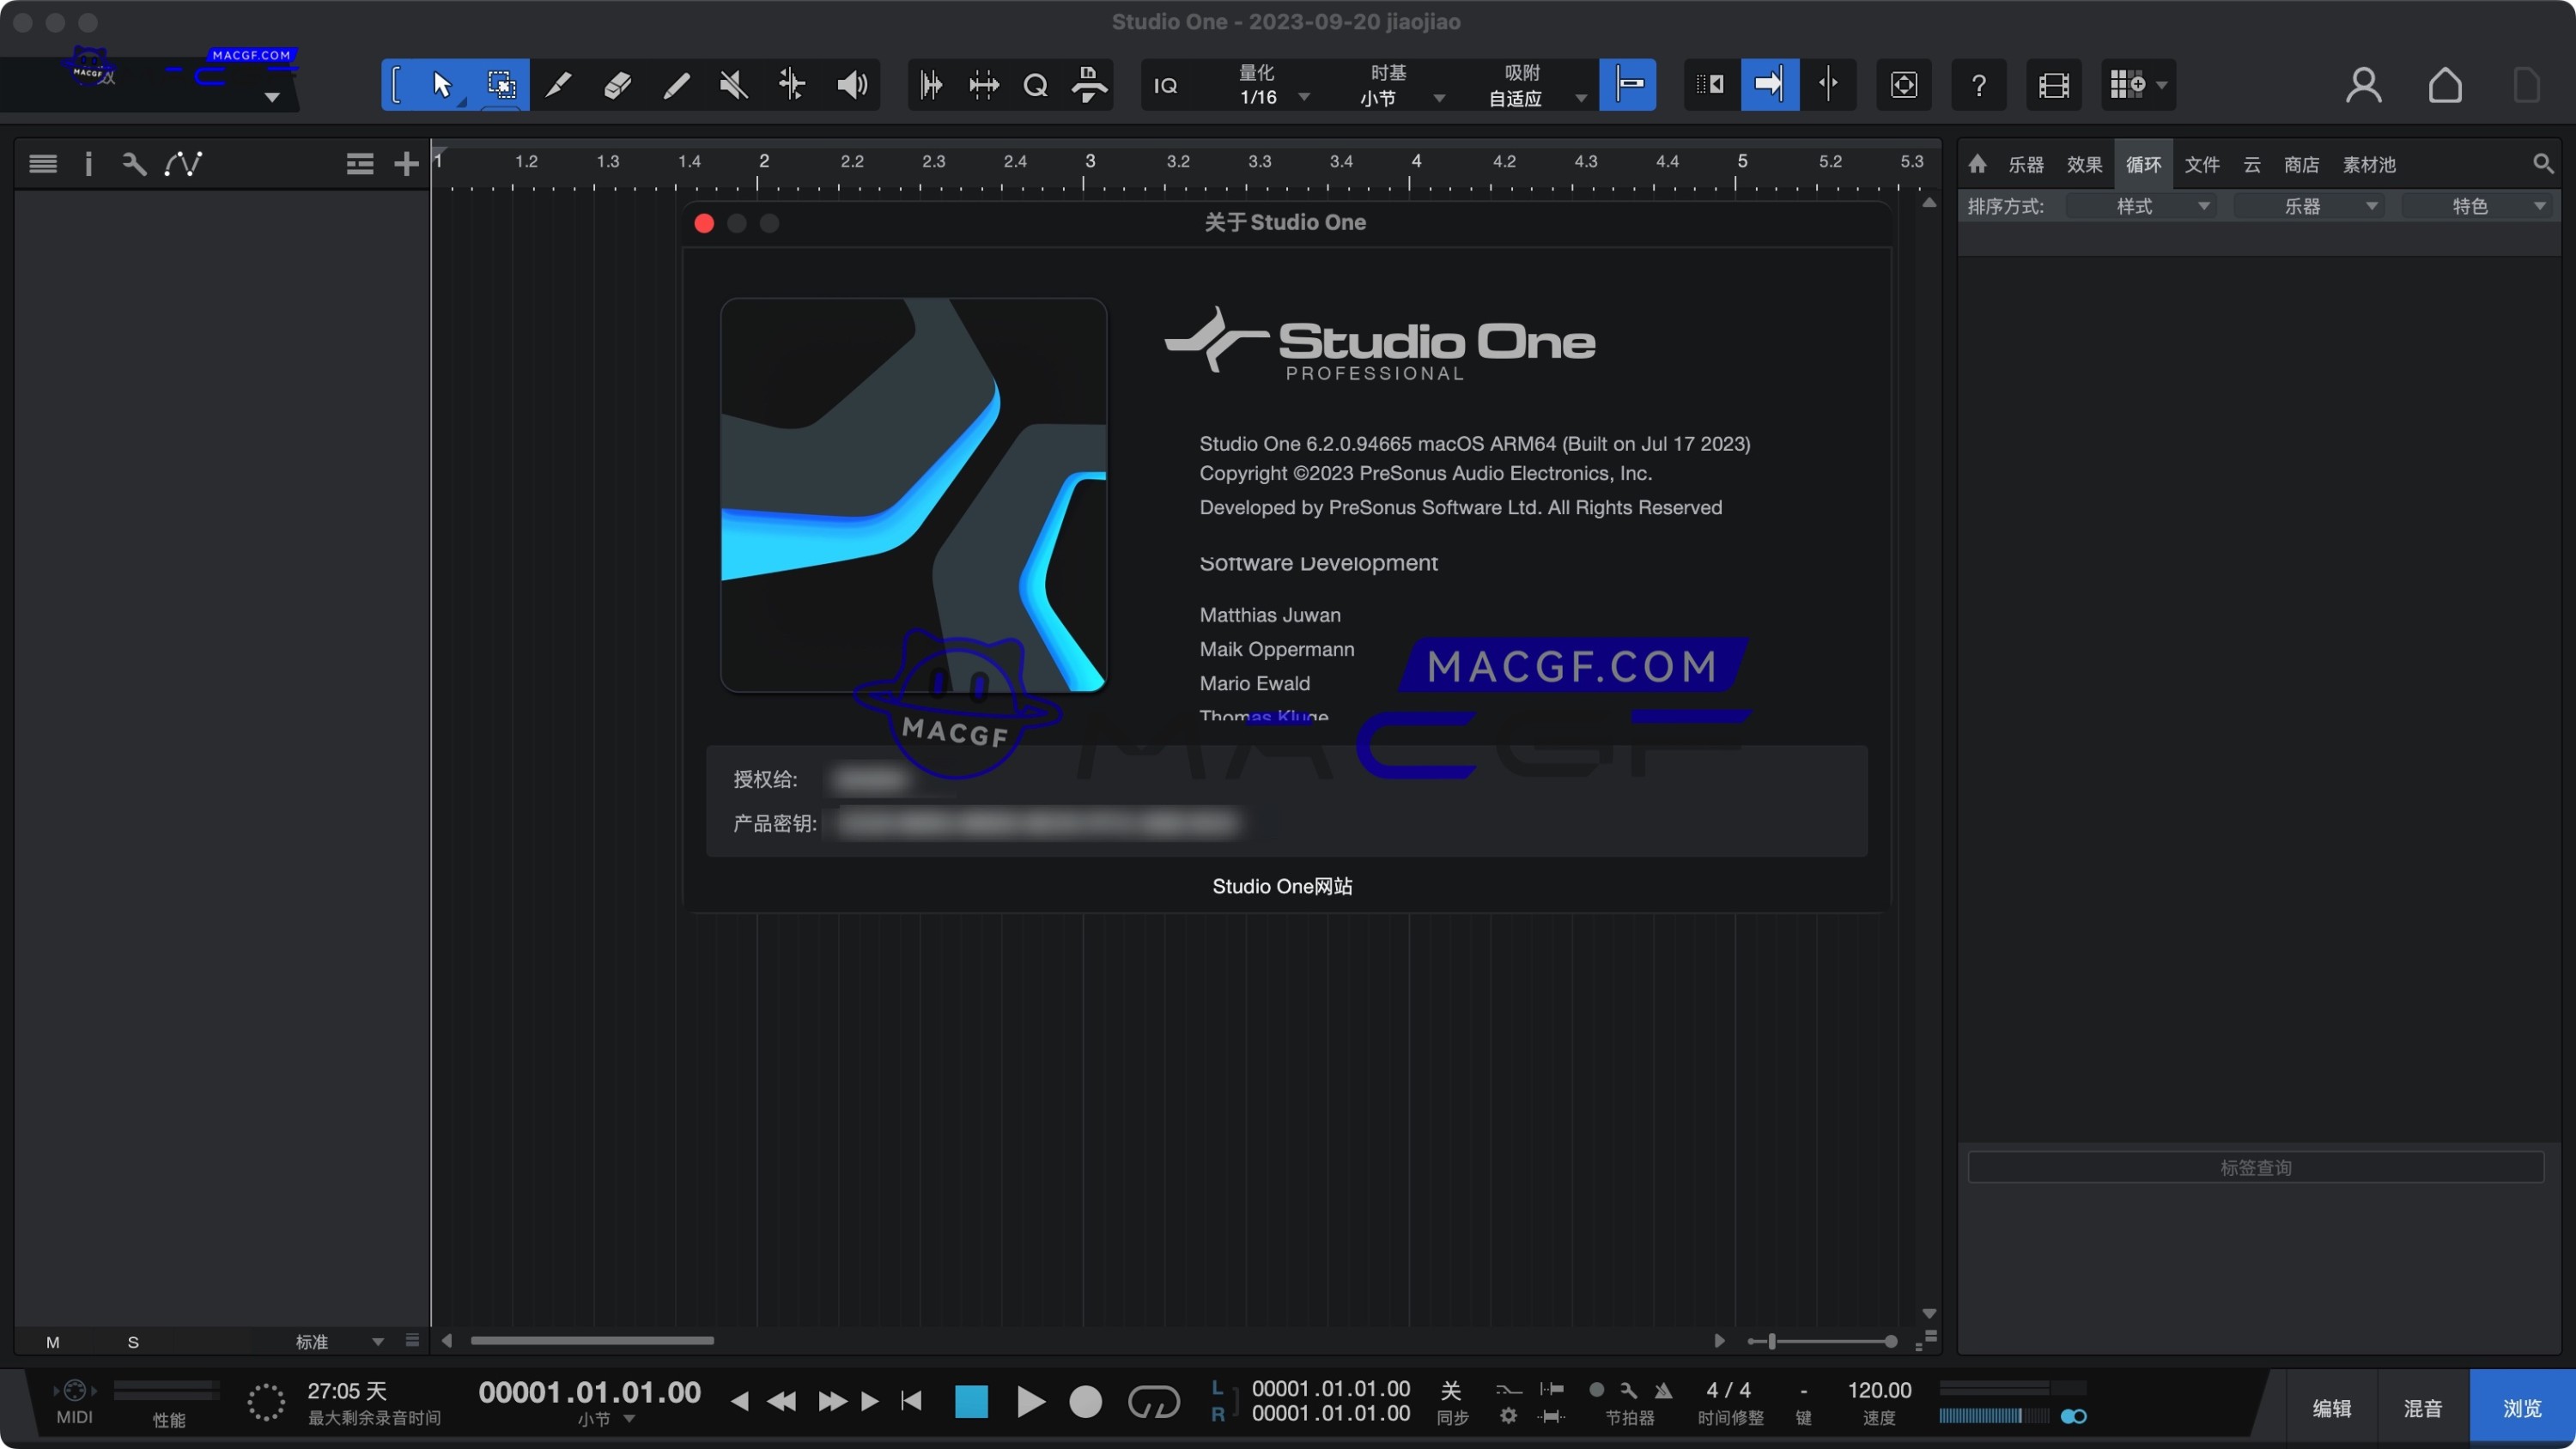Select the Arrow tool
Viewport: 2576px width, 1449px height.
(443, 85)
